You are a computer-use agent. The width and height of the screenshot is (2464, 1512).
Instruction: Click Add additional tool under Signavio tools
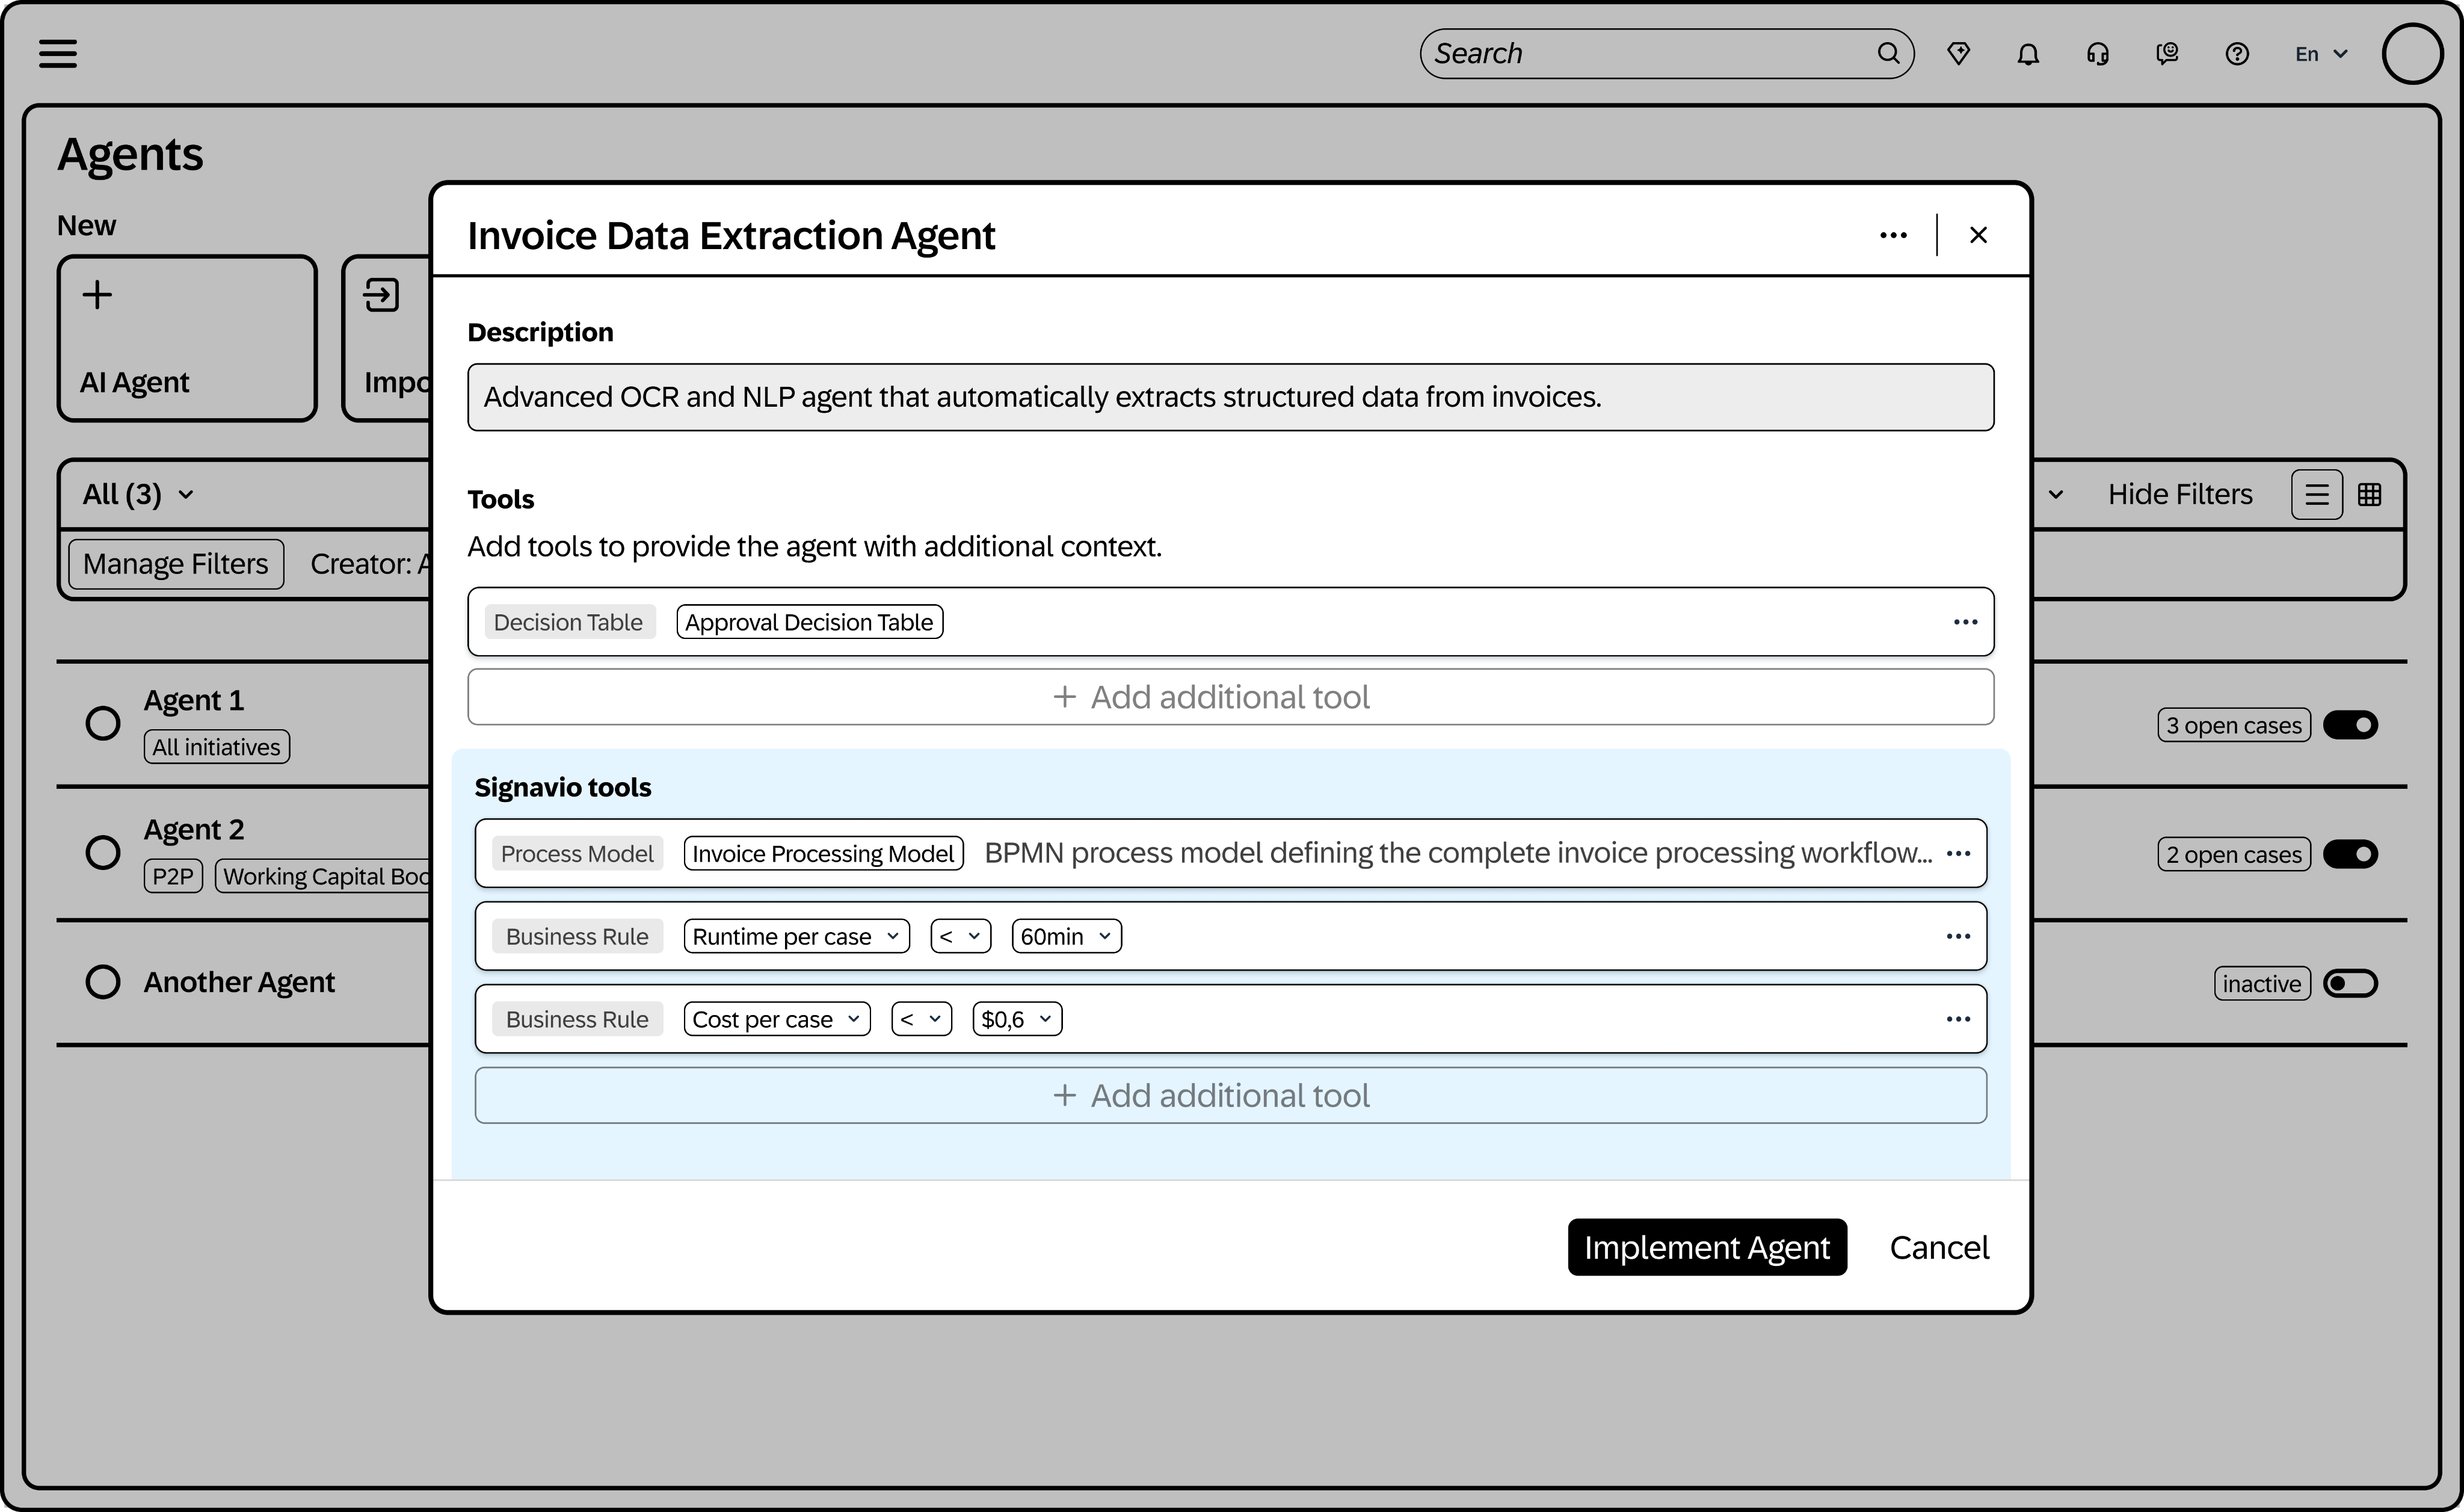(x=1230, y=1096)
